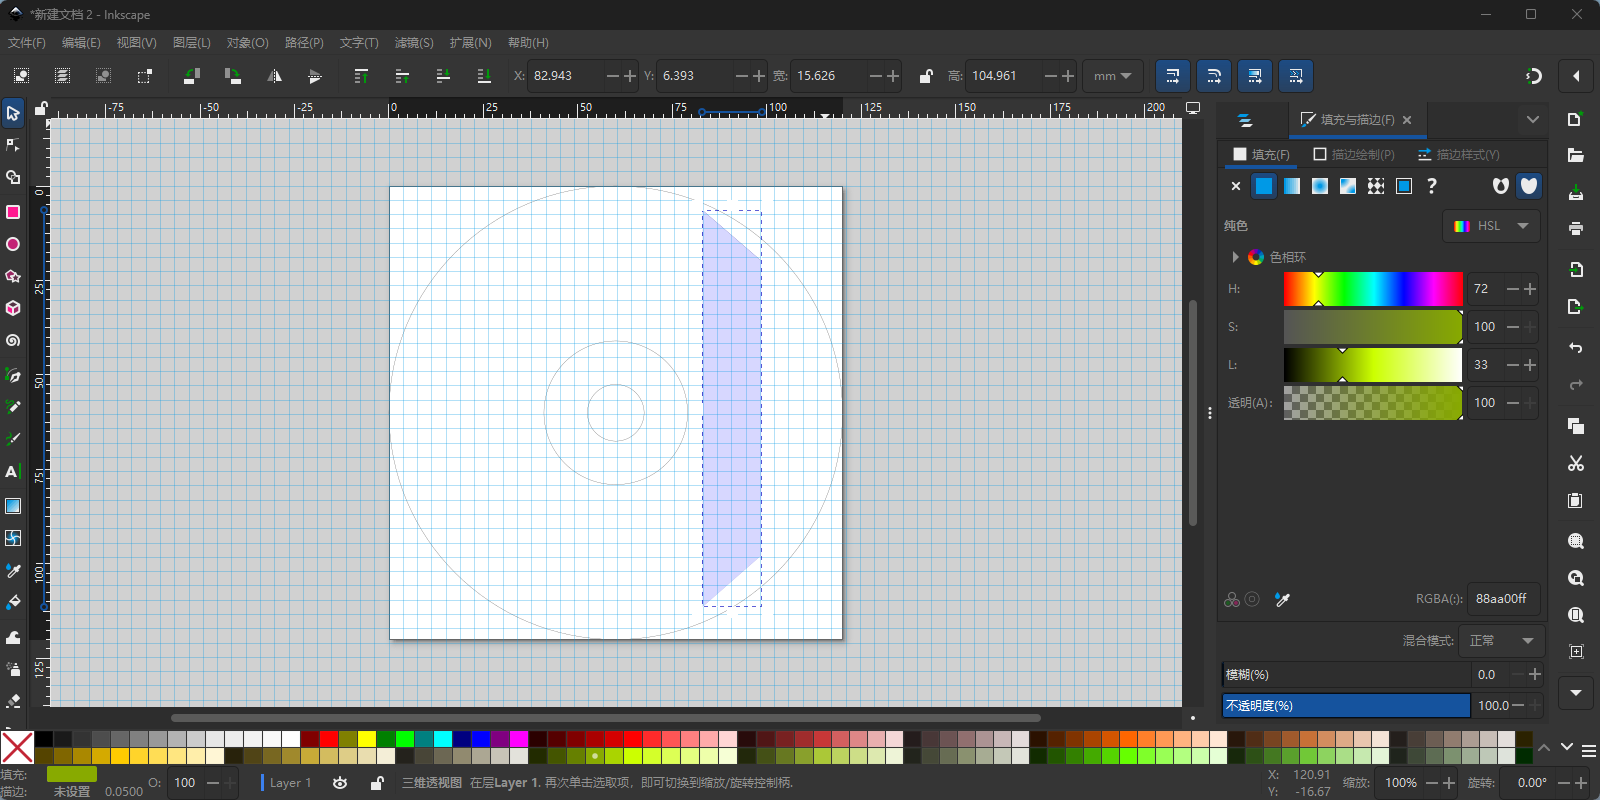Toggle Layer 1 lock icon

377,783
